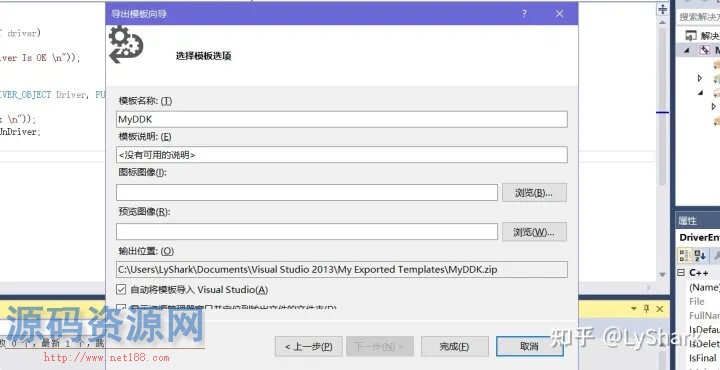720x370 pixels.
Task: Click the editor scroll down arrow
Action: 662,275
